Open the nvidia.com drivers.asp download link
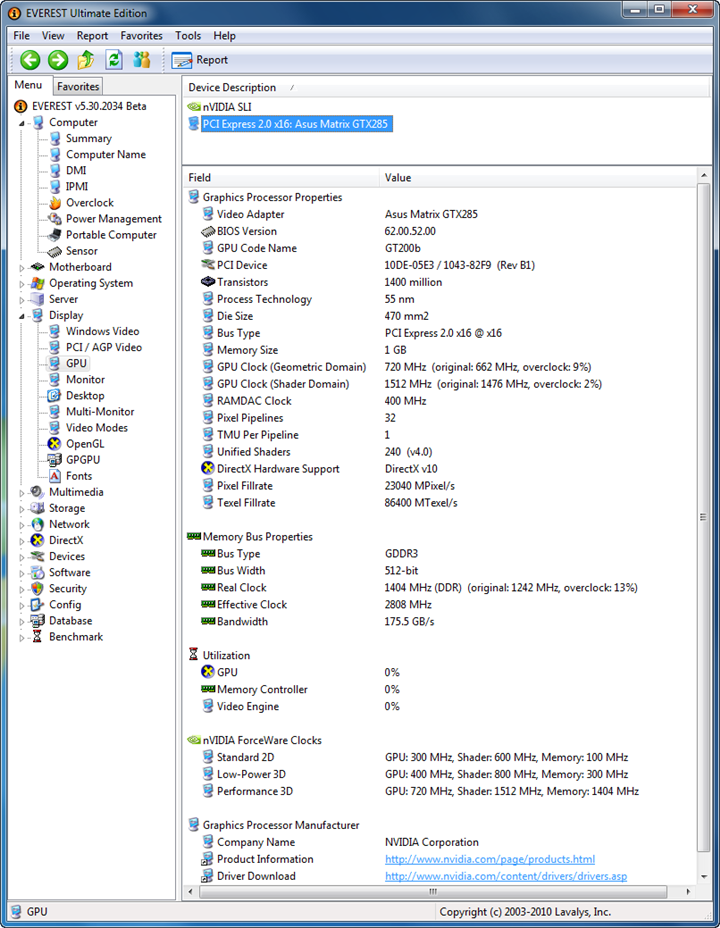This screenshot has width=720, height=928. coord(506,876)
